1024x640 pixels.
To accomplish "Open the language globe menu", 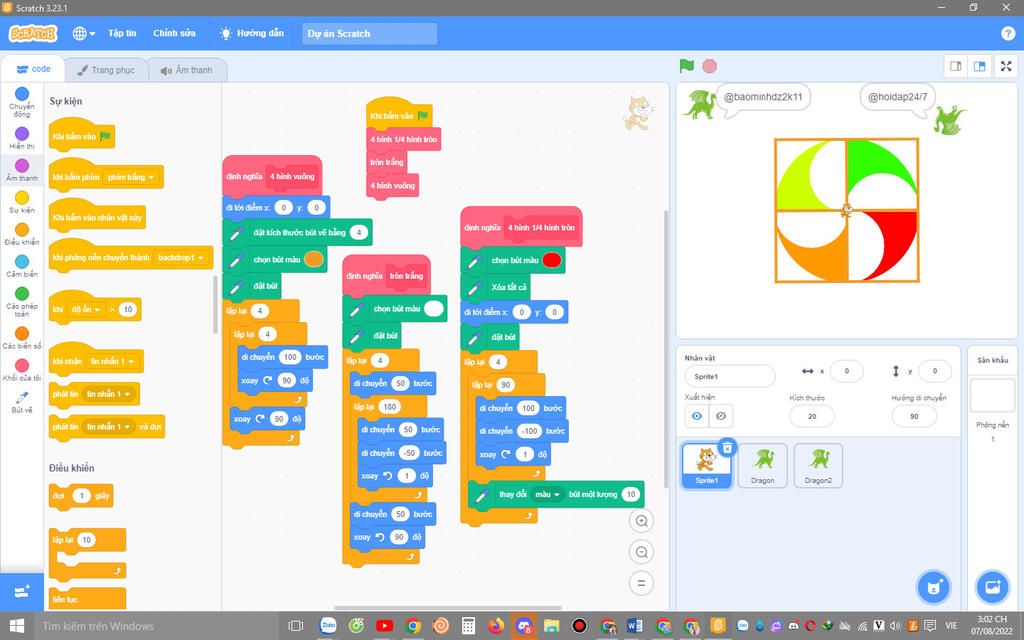I will (84, 33).
